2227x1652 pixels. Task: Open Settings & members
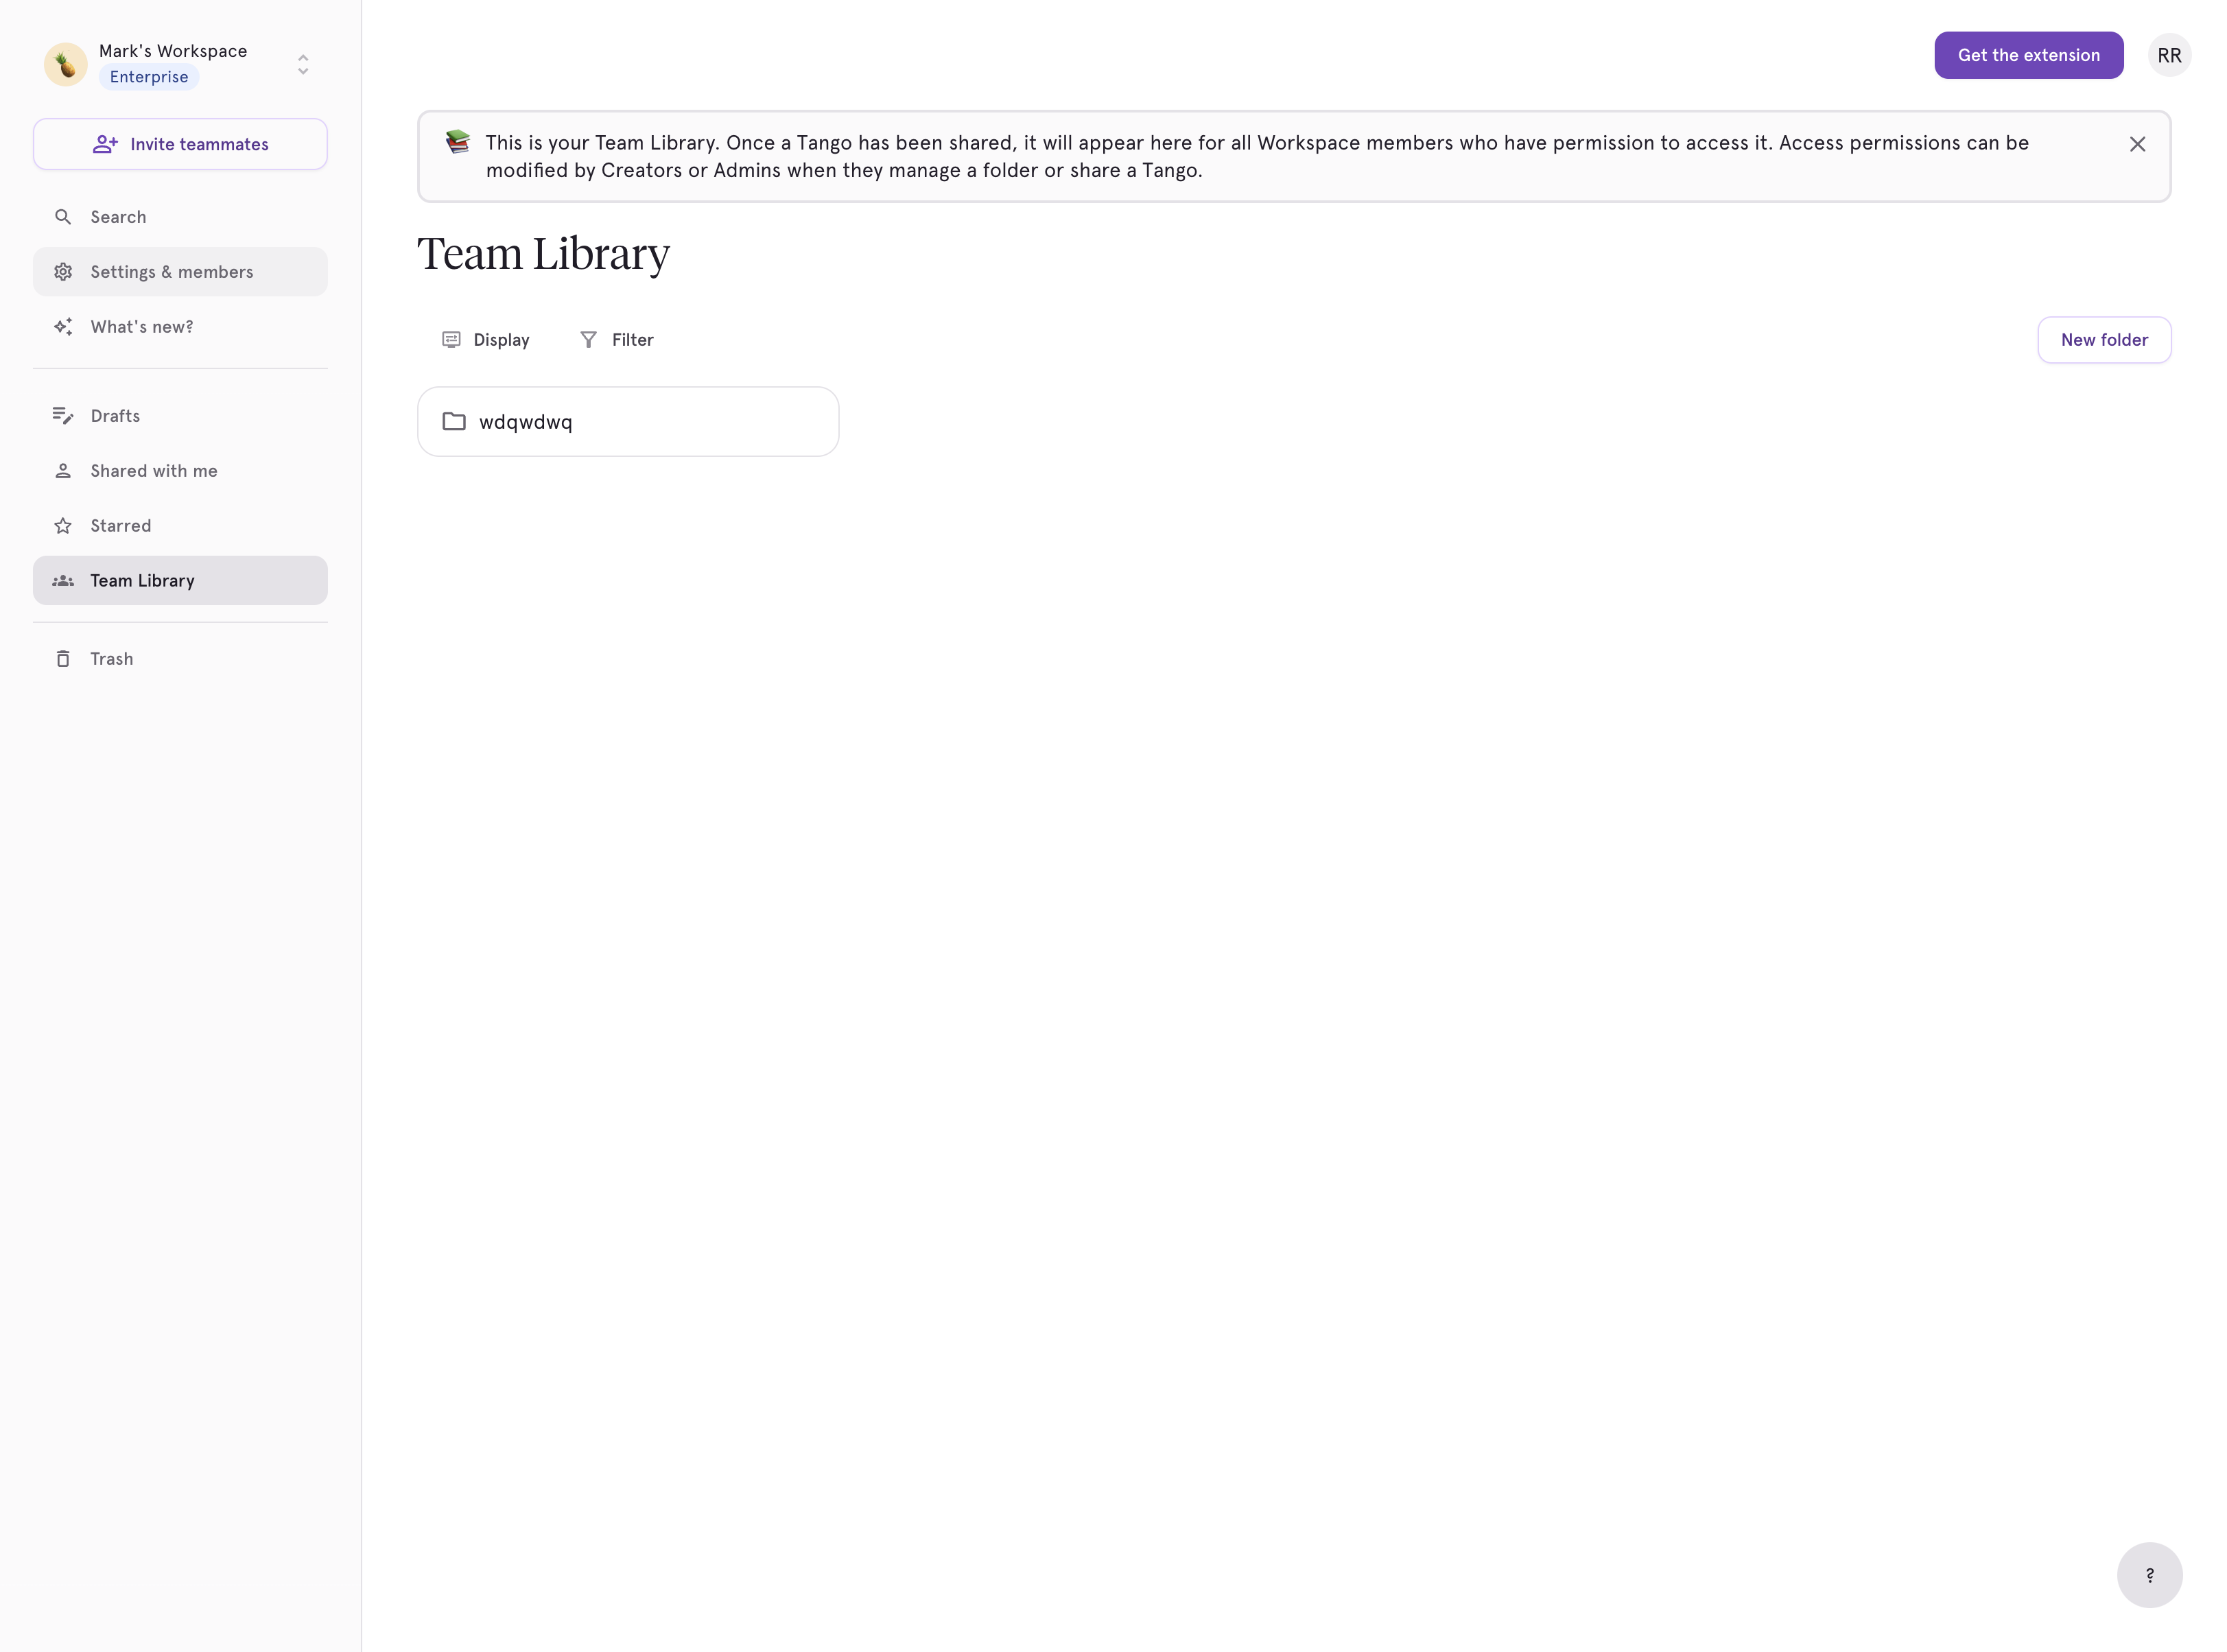click(180, 272)
